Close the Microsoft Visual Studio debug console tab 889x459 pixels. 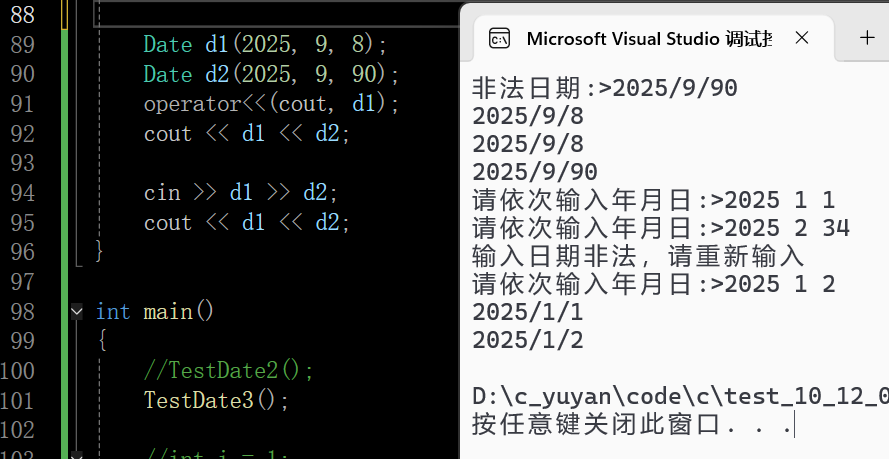tap(802, 38)
